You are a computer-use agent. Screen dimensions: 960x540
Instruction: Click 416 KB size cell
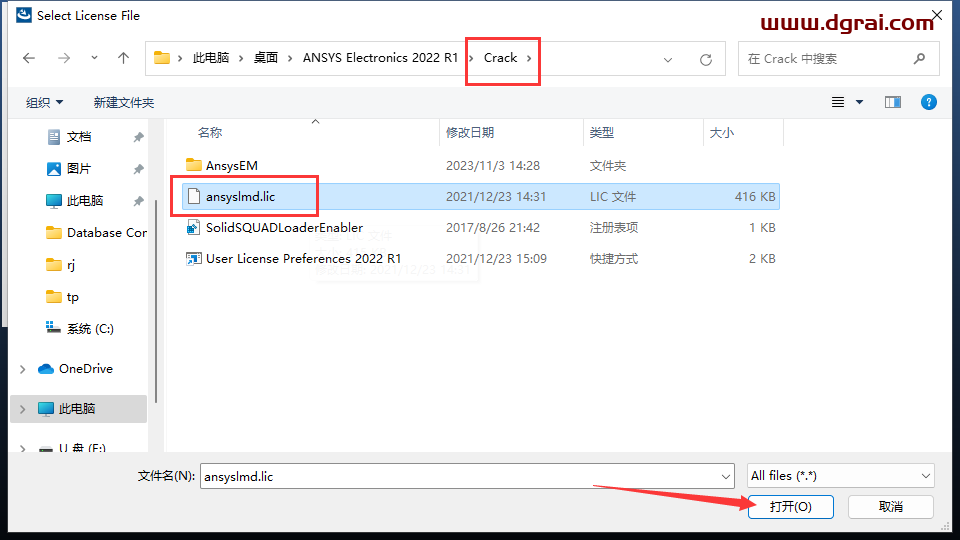(754, 197)
